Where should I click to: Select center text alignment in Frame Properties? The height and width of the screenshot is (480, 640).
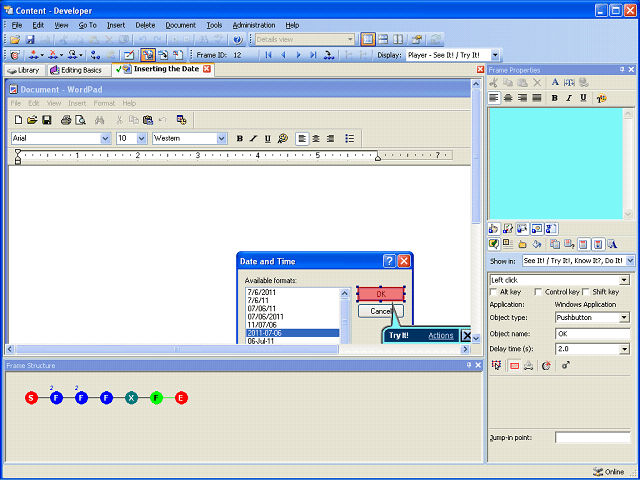pos(508,98)
